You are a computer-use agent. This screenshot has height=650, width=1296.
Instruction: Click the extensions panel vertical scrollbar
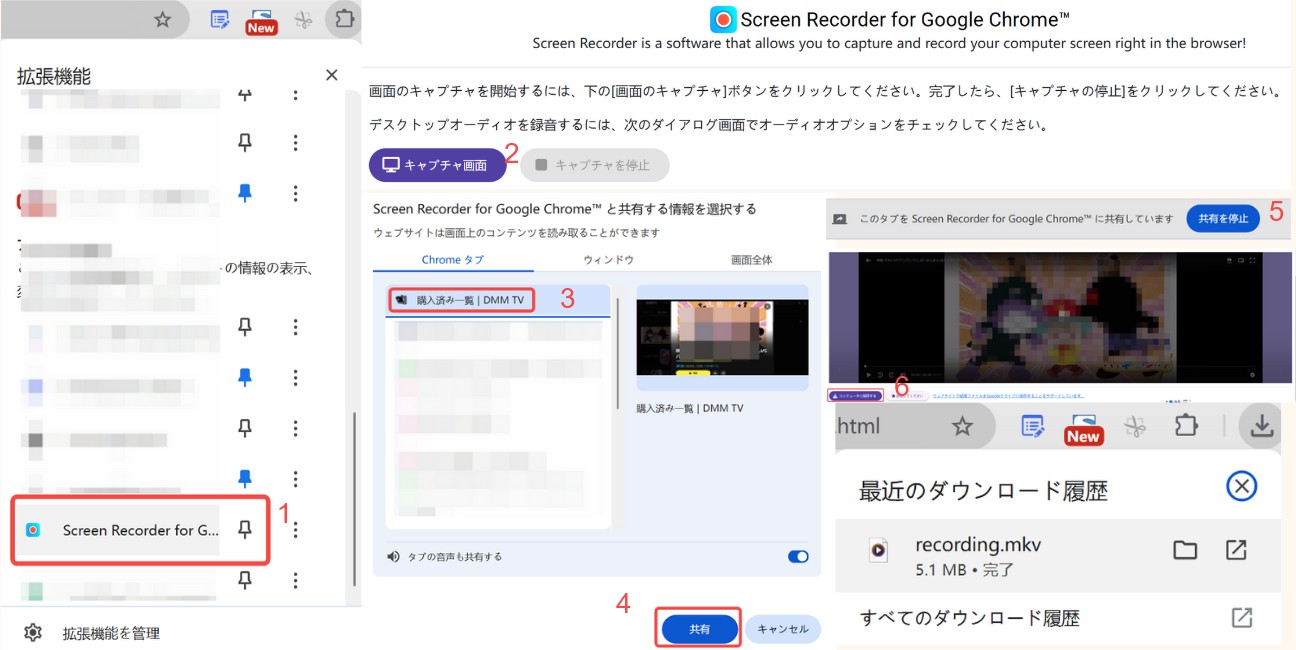tap(352, 497)
